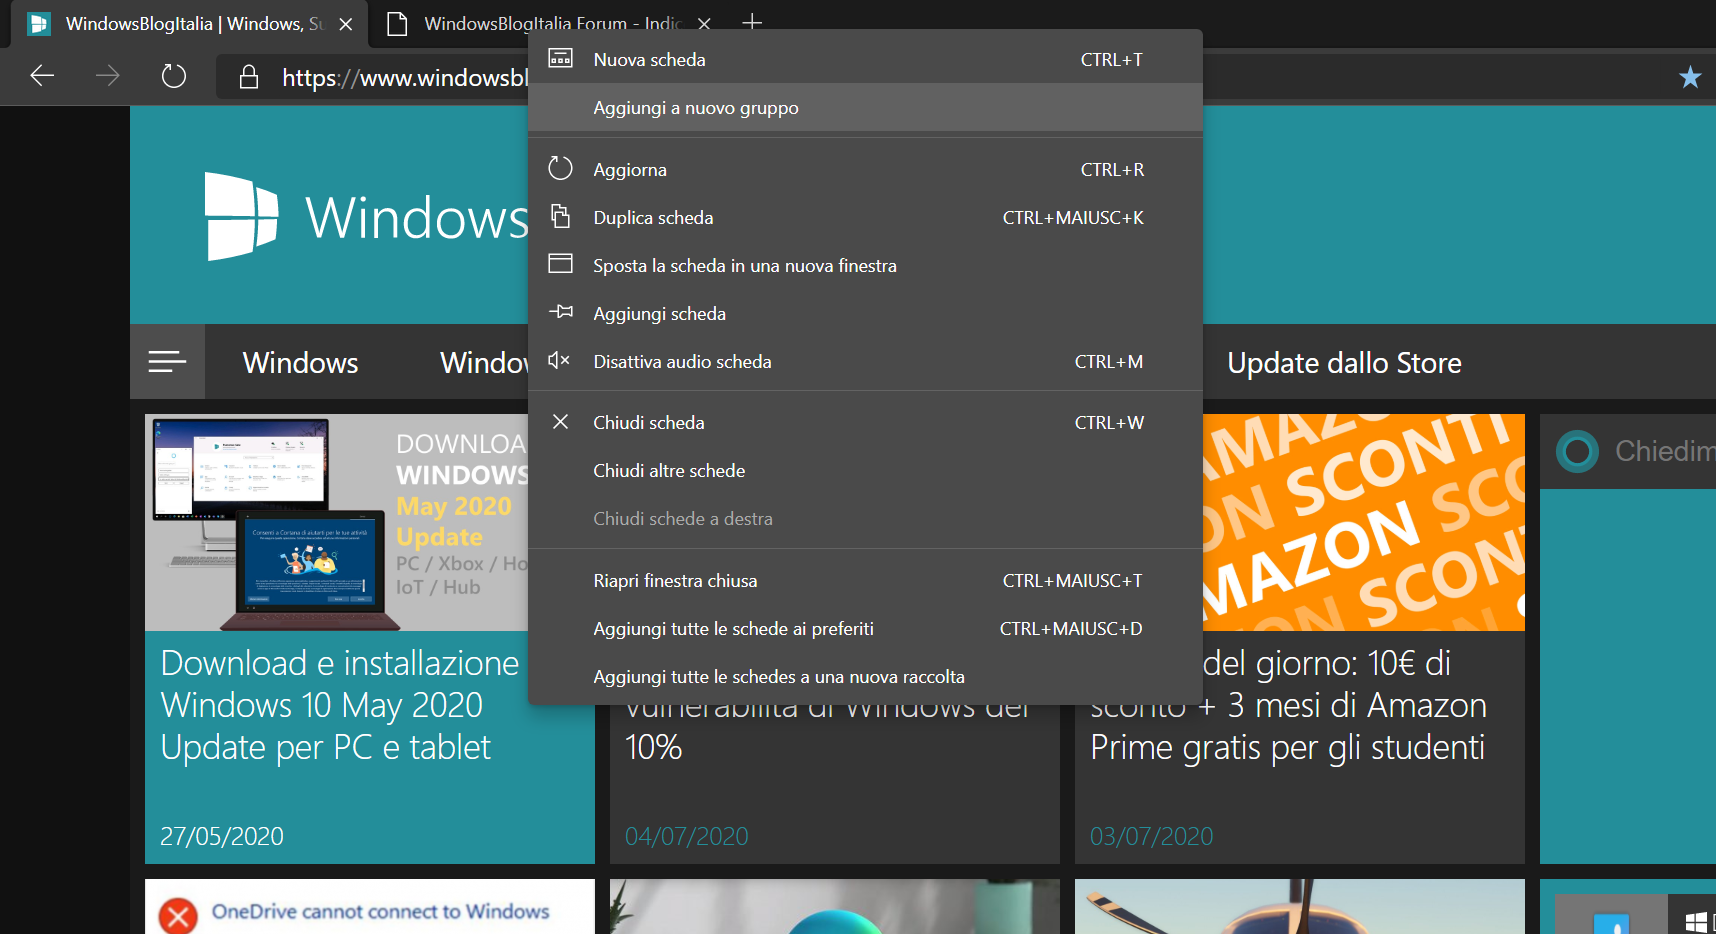
Task: Open the OneDrive cannot connect article
Action: tap(370, 907)
